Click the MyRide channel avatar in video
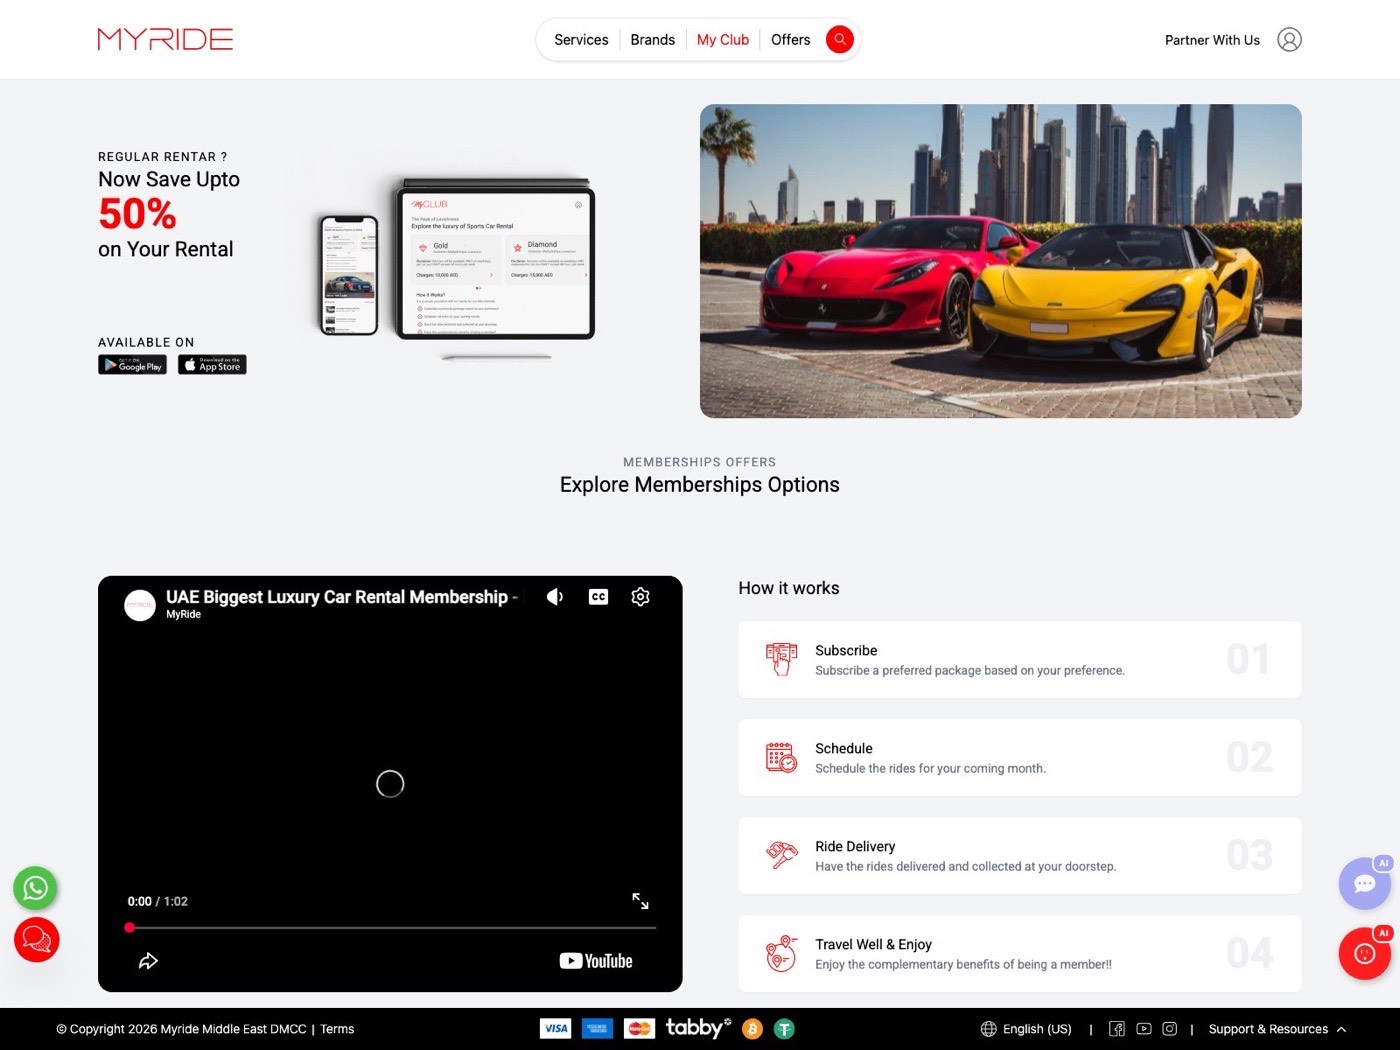Viewport: 1400px width, 1050px height. tap(139, 605)
